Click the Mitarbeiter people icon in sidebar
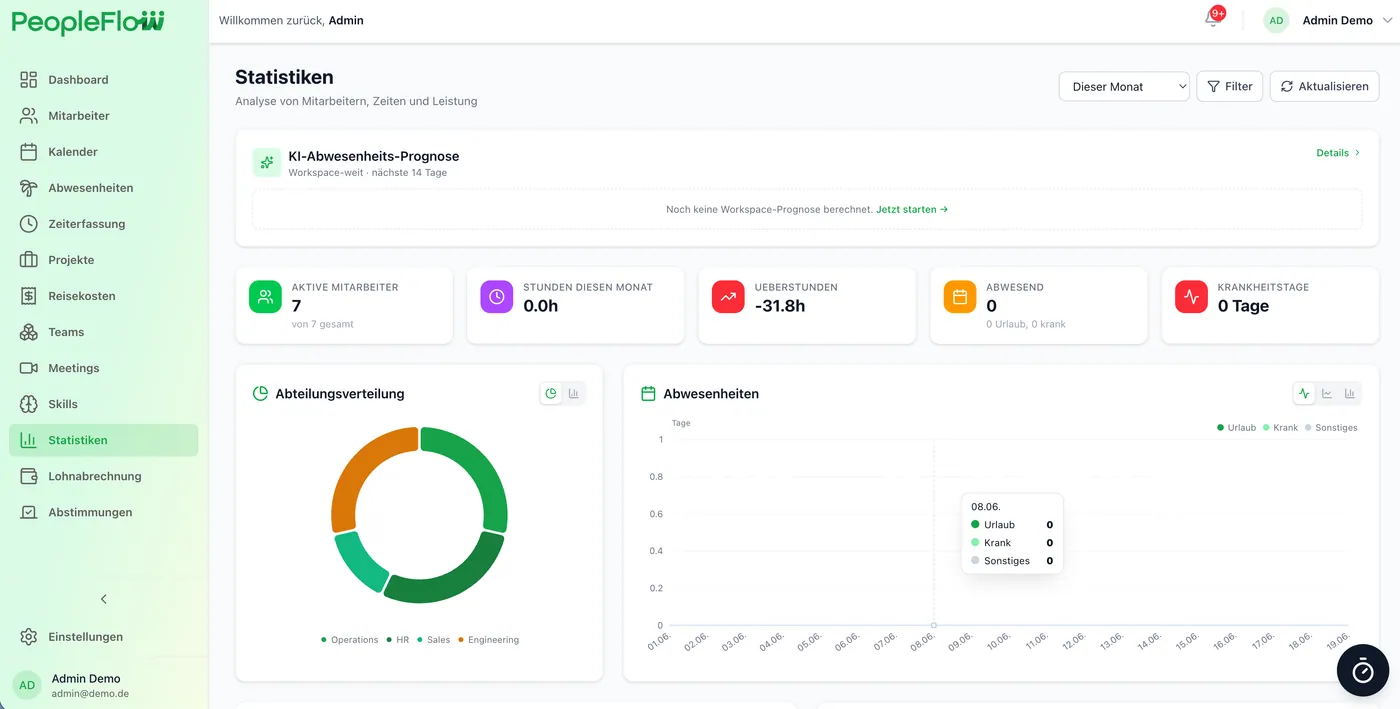 (29, 116)
